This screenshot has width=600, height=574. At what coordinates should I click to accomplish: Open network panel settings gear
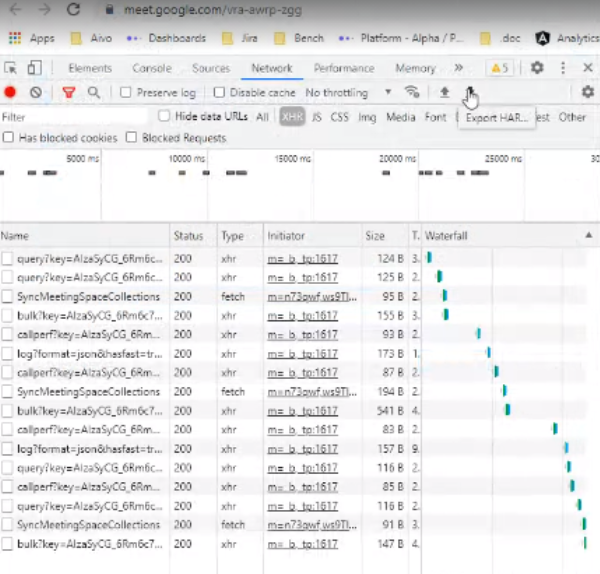click(588, 92)
